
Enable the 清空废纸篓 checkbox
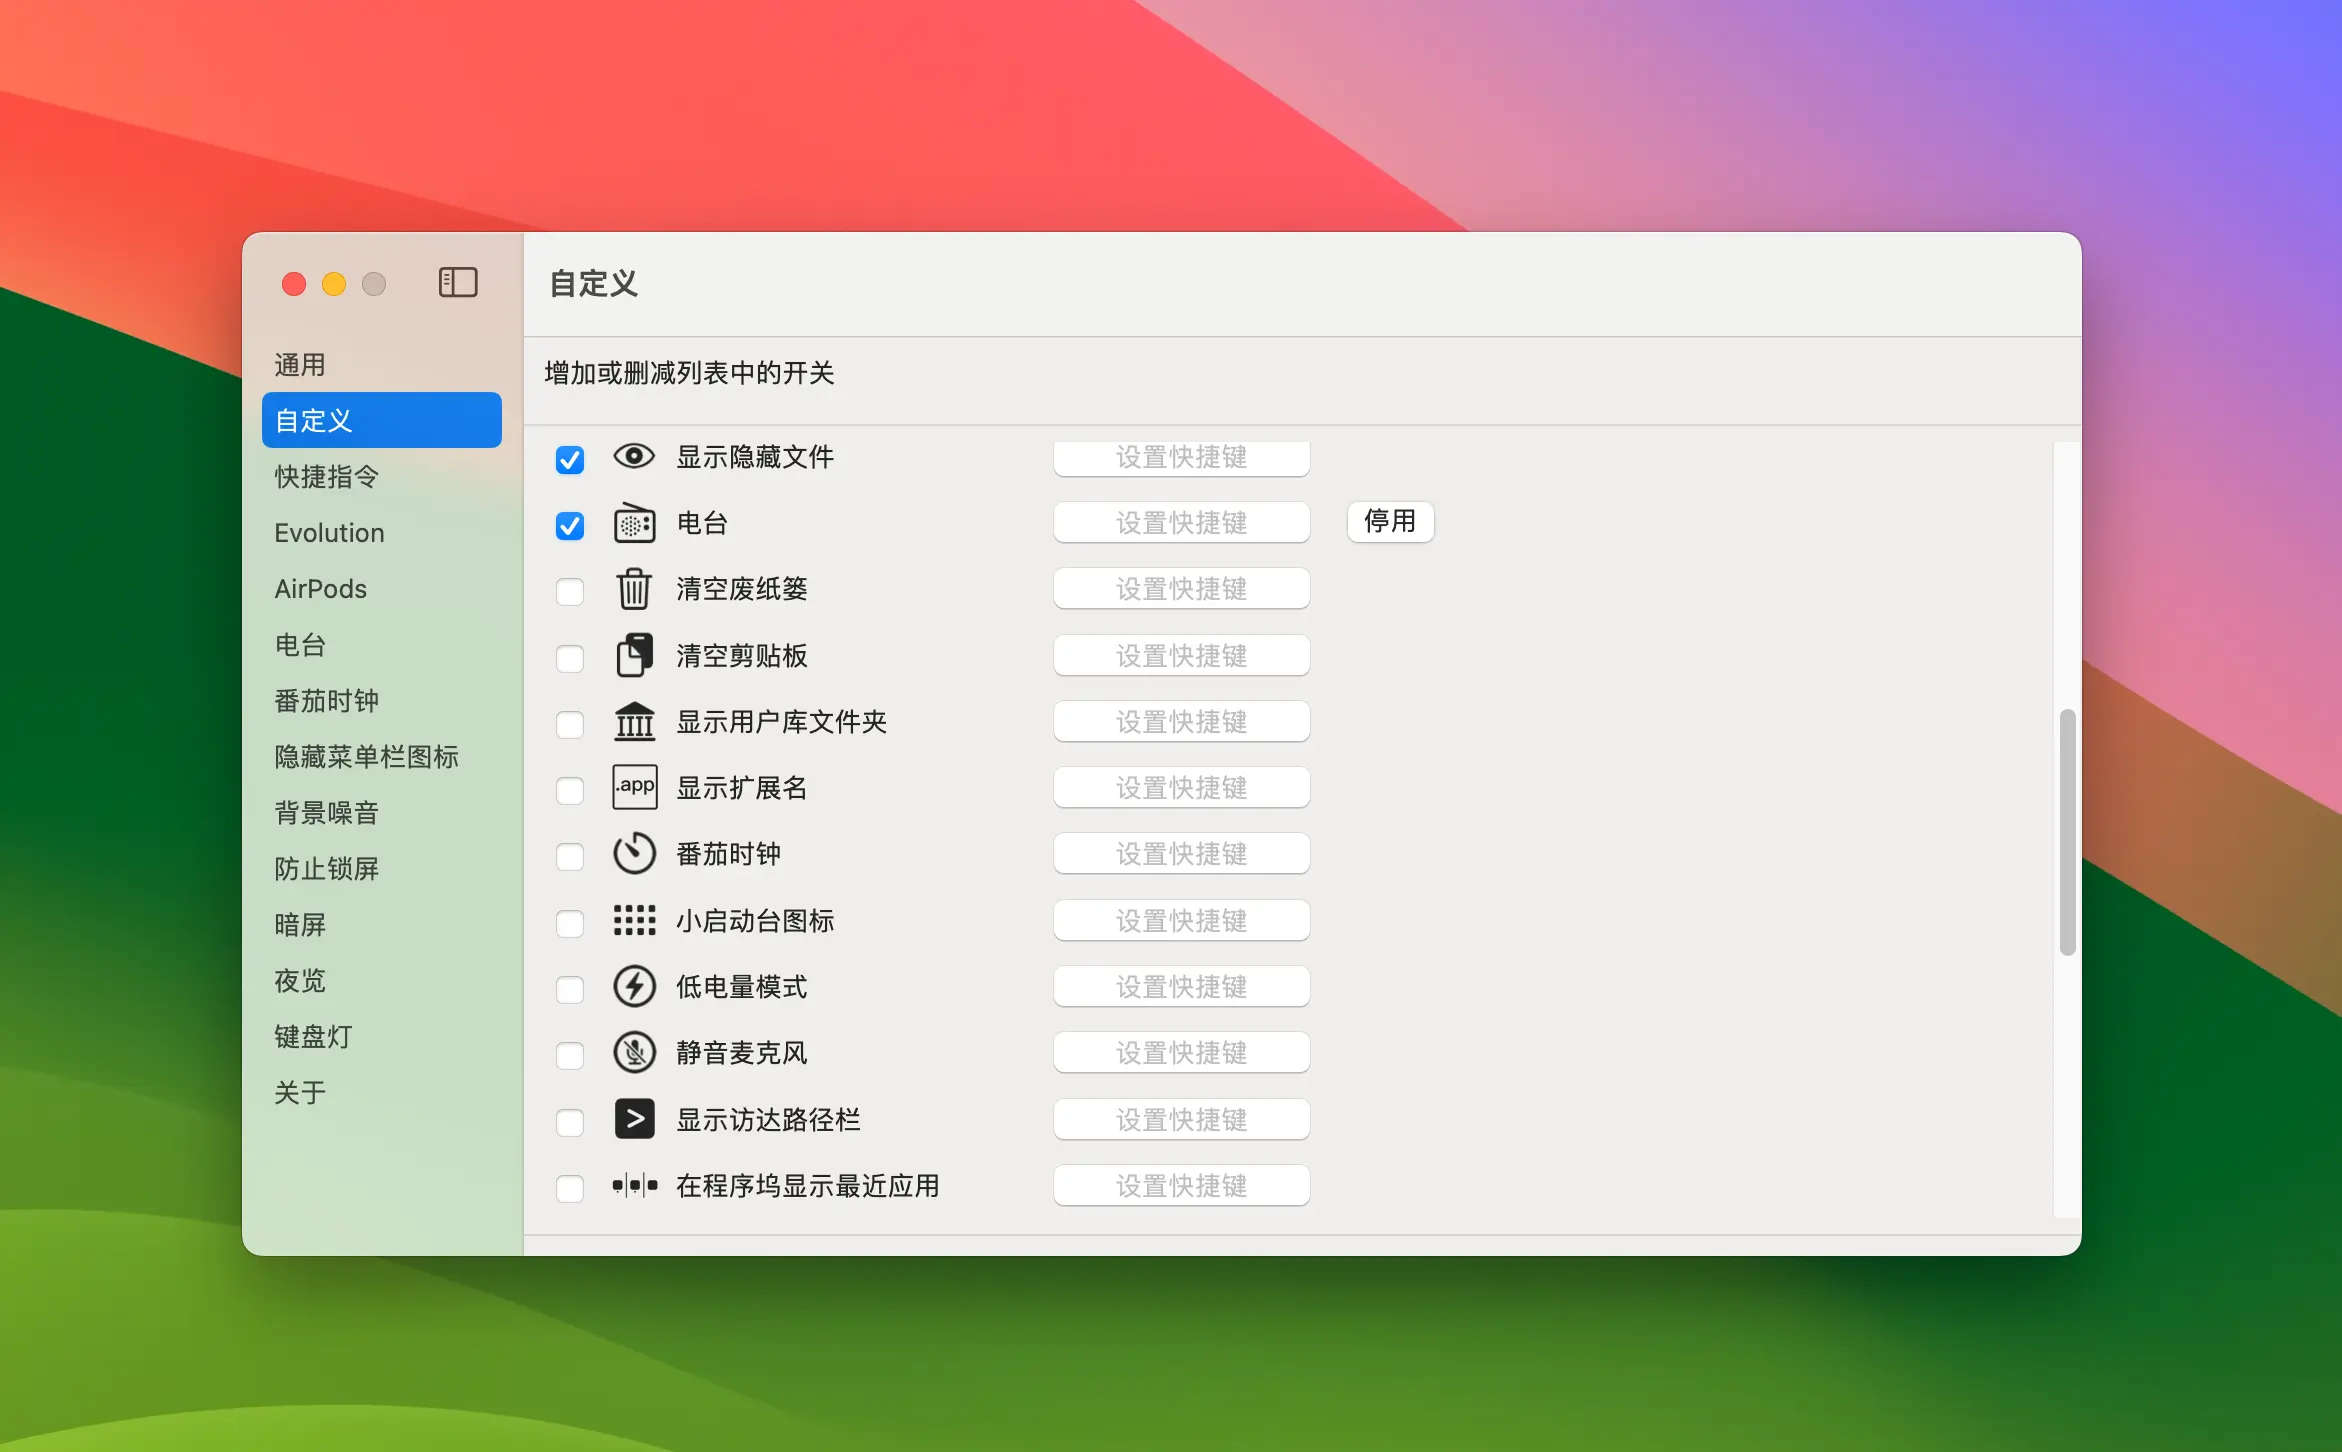570,591
